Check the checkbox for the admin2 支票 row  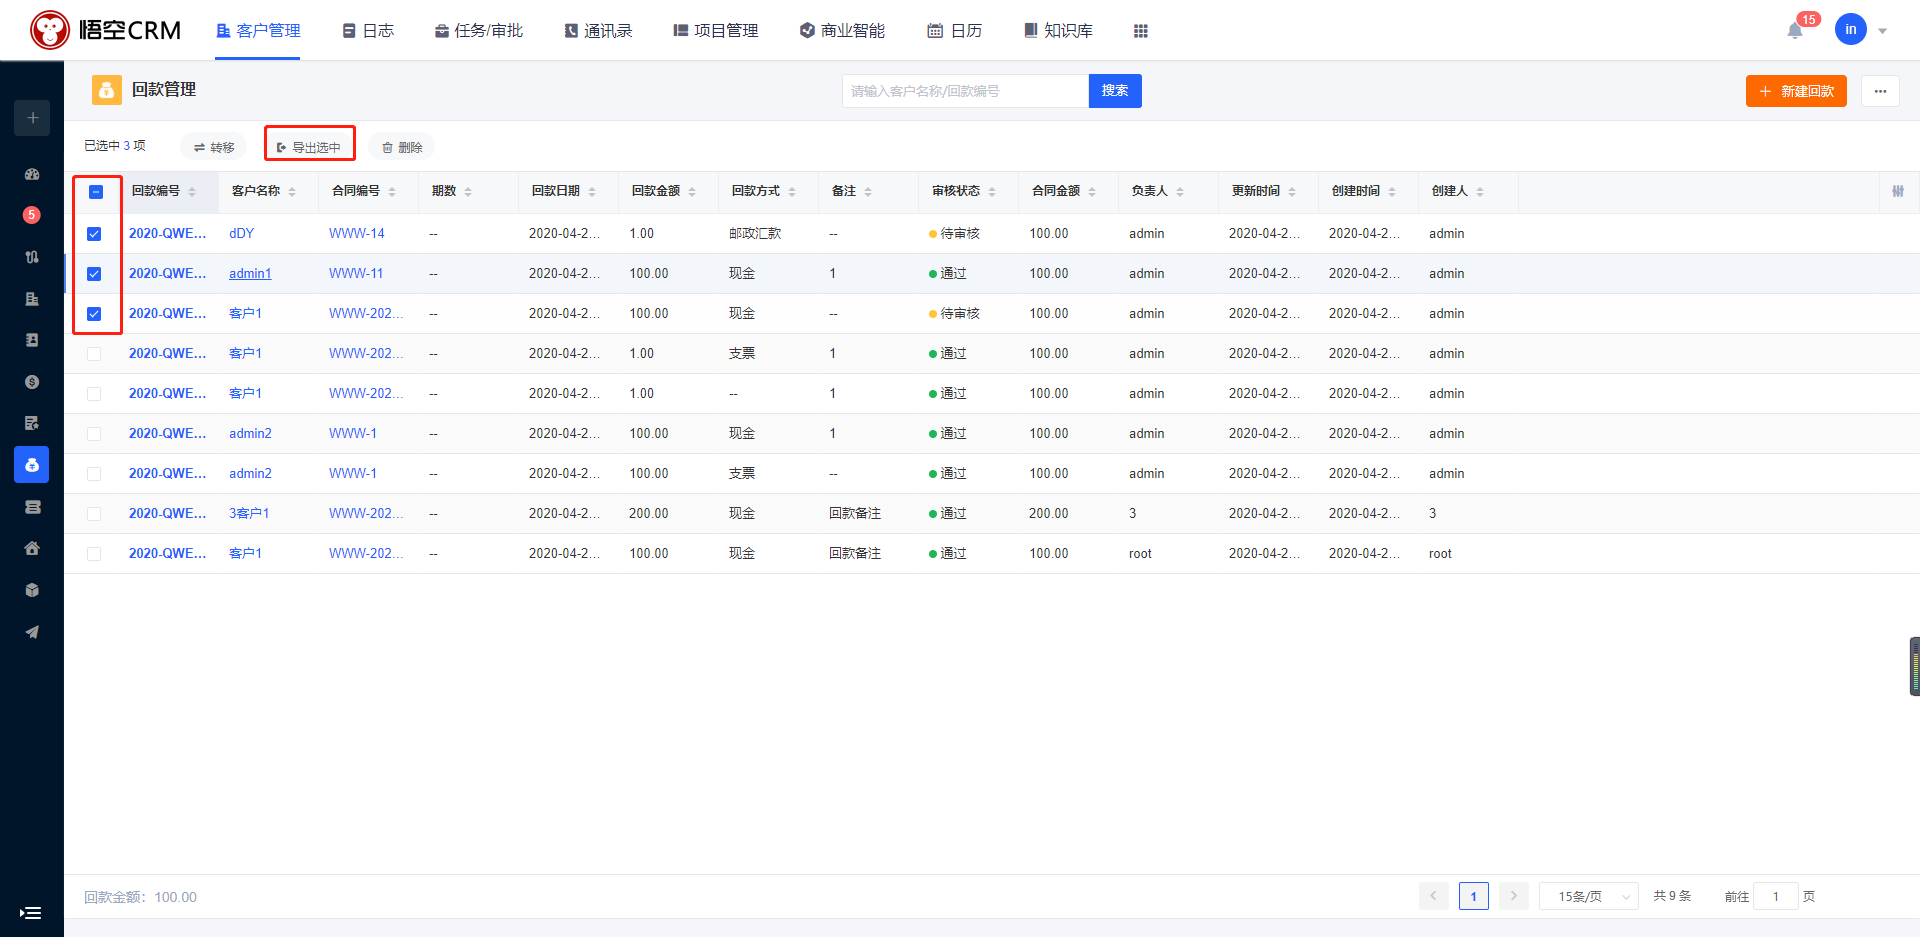pos(94,474)
